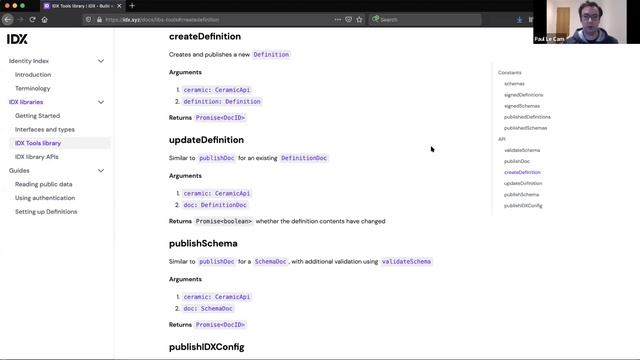Select IDX Tools library in sidebar
Image resolution: width=640 pixels, height=360 pixels.
[38, 143]
